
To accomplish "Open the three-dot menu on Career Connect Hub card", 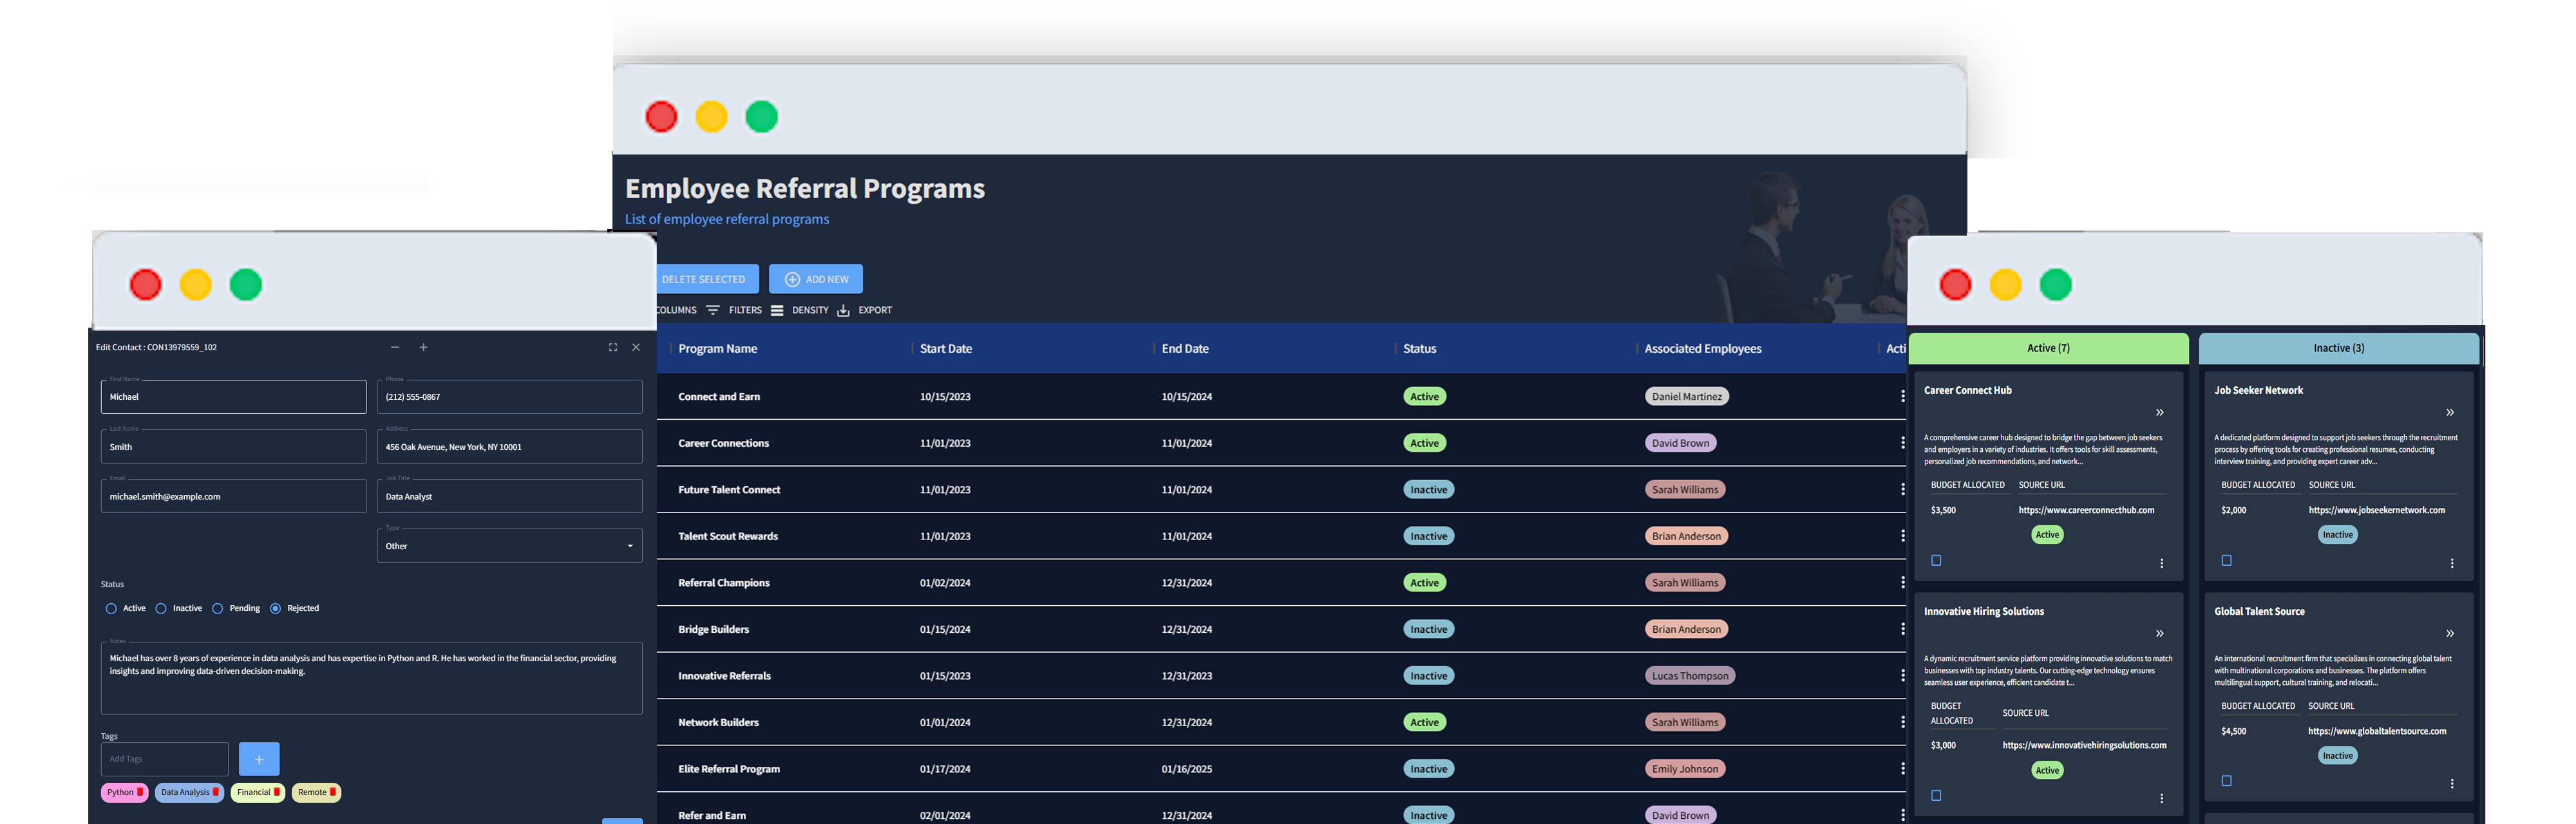I will click(x=2162, y=563).
